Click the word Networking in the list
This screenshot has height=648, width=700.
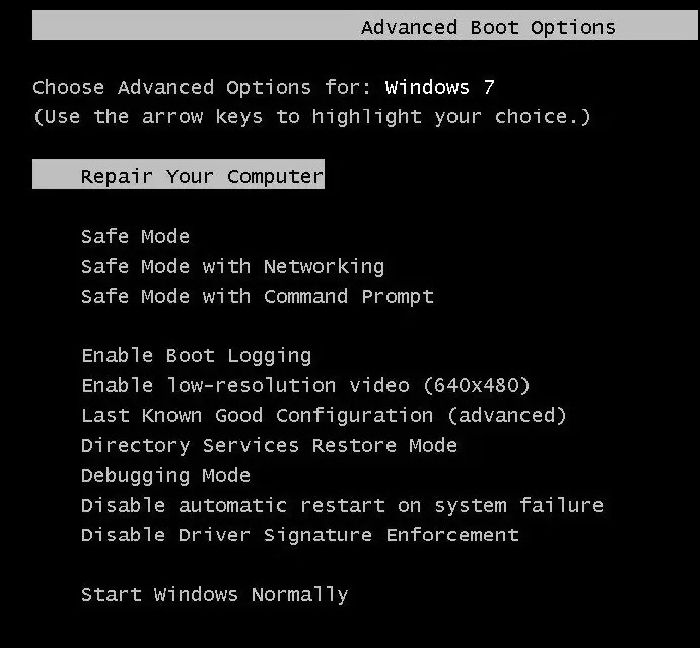click(324, 267)
